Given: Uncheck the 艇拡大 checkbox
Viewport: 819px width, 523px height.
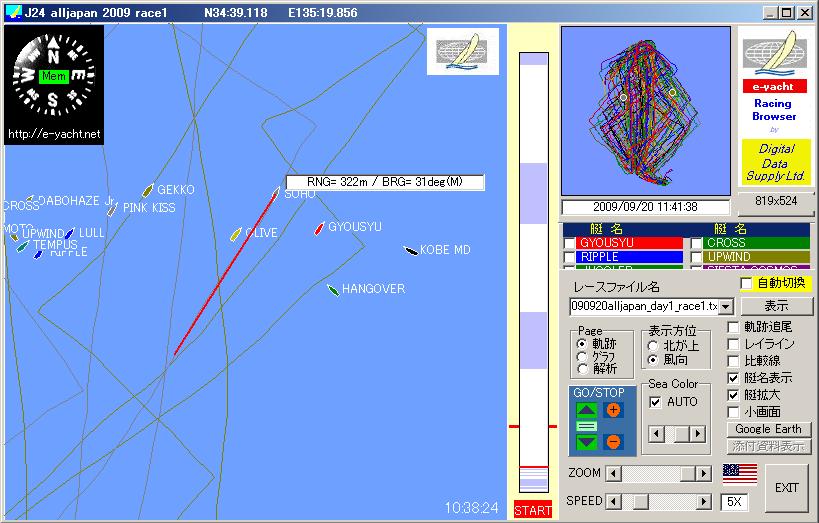Looking at the screenshot, I should [733, 396].
